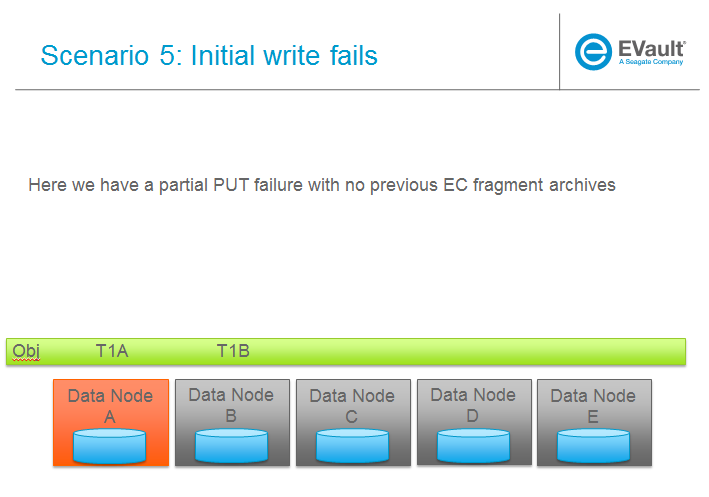Click the 'Data Node B' label text
Screen dimensions: 709x497
231,405
